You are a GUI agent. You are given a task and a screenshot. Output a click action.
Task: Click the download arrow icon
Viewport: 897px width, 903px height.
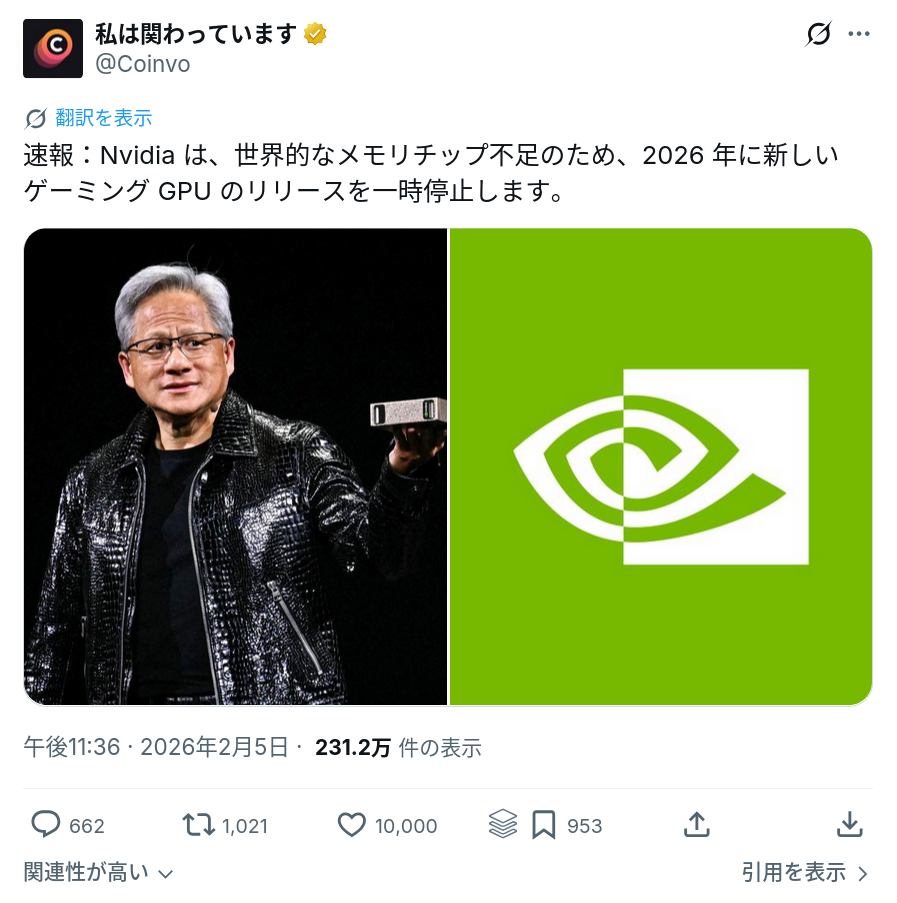849,824
